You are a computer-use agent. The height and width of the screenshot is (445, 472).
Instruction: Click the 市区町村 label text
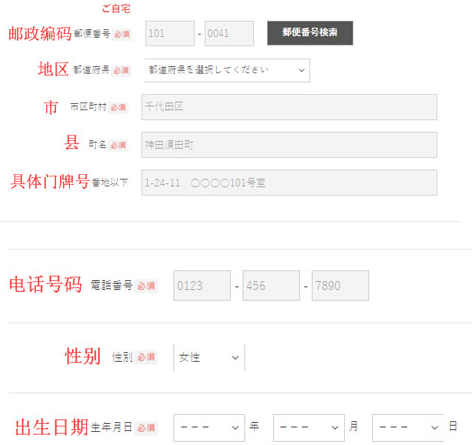[88, 107]
